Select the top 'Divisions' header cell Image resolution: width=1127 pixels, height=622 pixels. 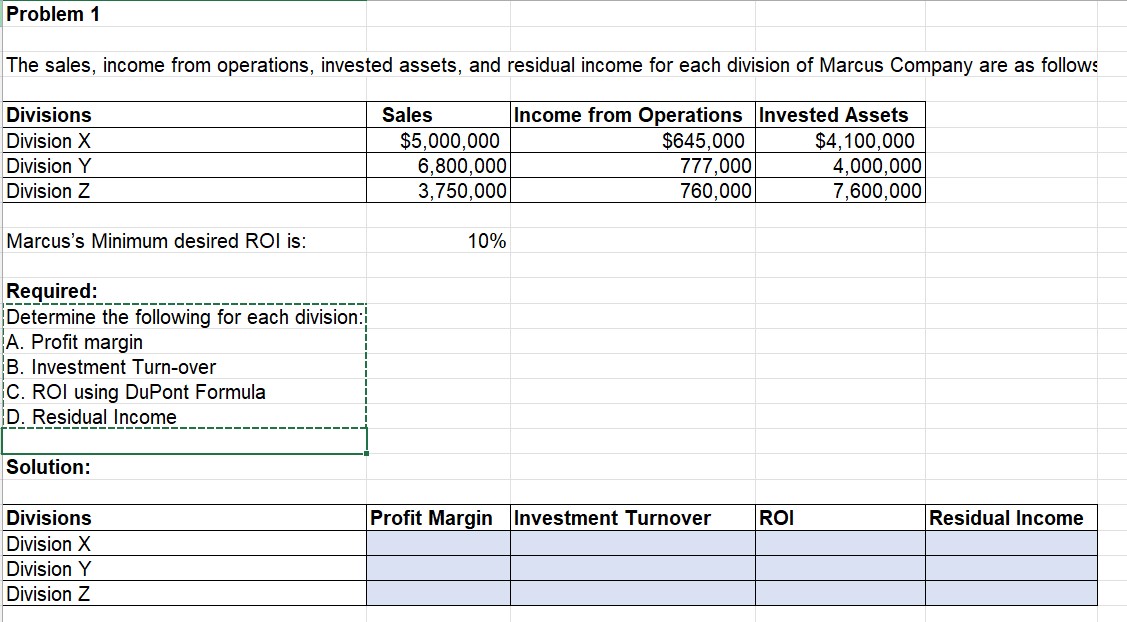(x=184, y=115)
